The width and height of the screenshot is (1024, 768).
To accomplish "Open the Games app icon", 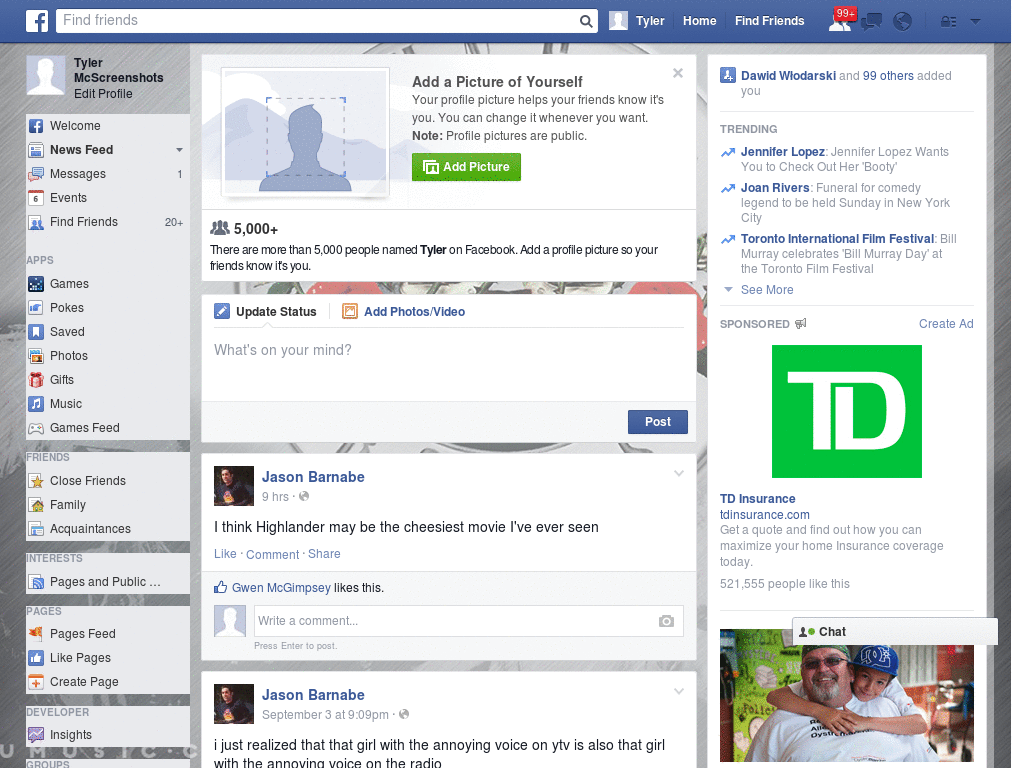I will pyautogui.click(x=36, y=284).
